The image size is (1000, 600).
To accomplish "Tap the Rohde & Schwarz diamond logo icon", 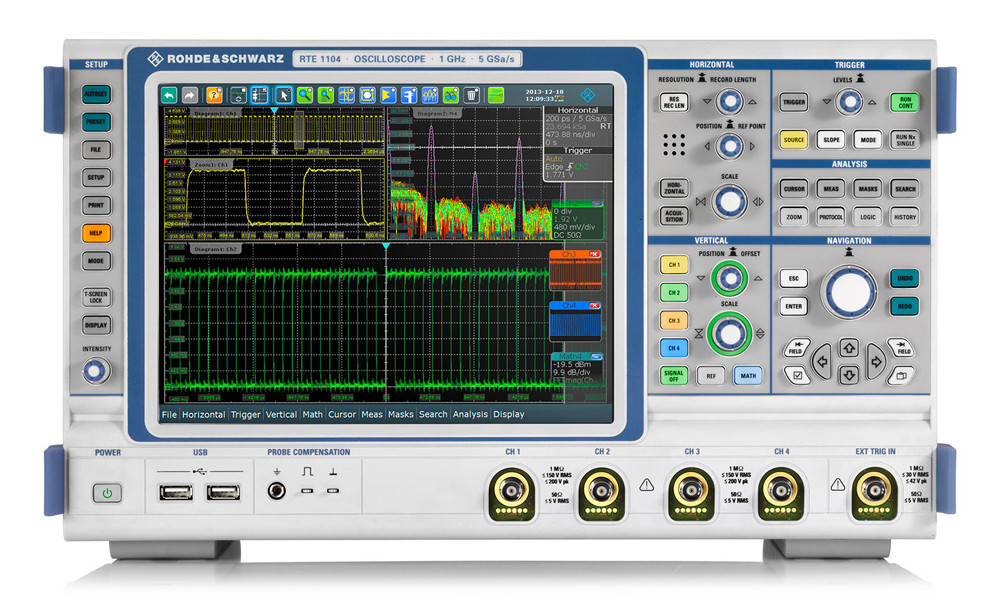I will coord(588,96).
